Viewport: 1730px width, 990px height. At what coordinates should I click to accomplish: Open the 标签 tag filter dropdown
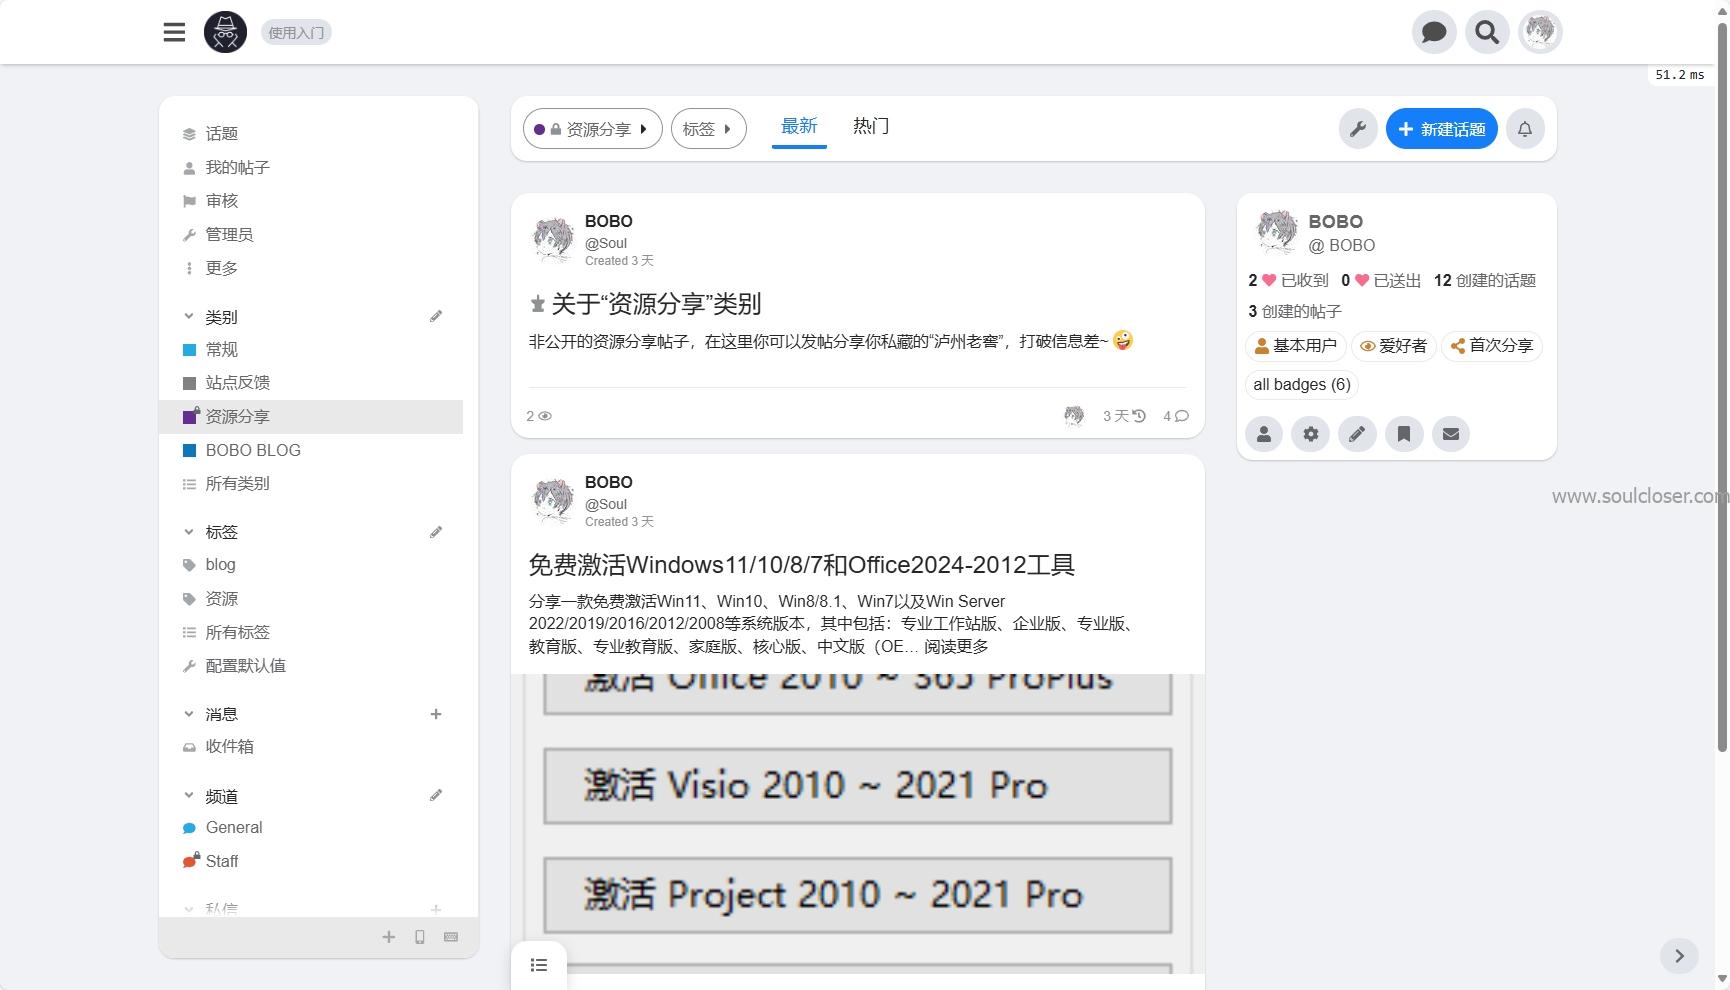point(708,129)
